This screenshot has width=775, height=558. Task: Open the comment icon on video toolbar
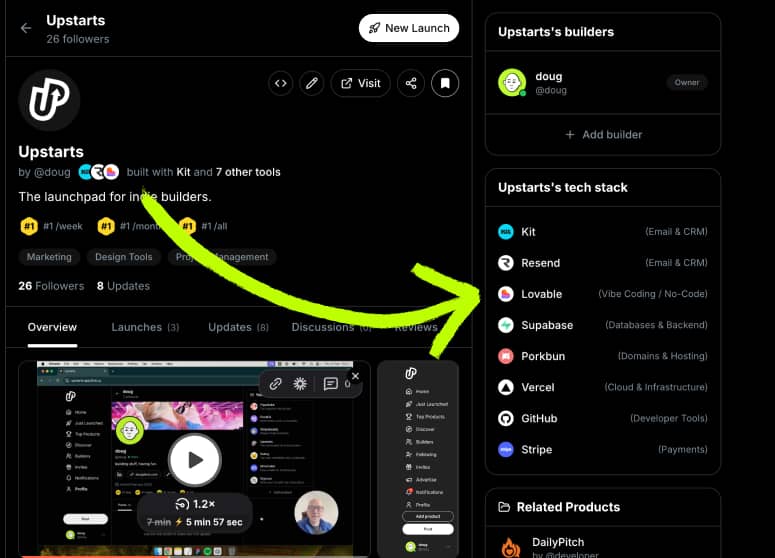click(x=330, y=383)
